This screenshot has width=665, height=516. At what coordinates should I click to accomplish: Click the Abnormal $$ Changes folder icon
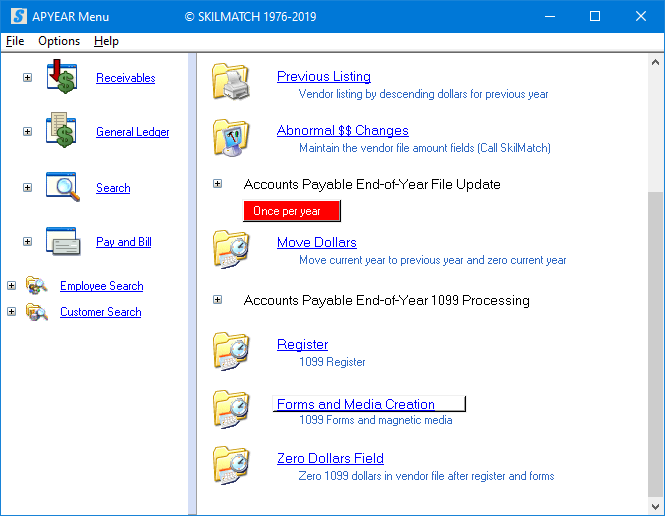[x=231, y=137]
